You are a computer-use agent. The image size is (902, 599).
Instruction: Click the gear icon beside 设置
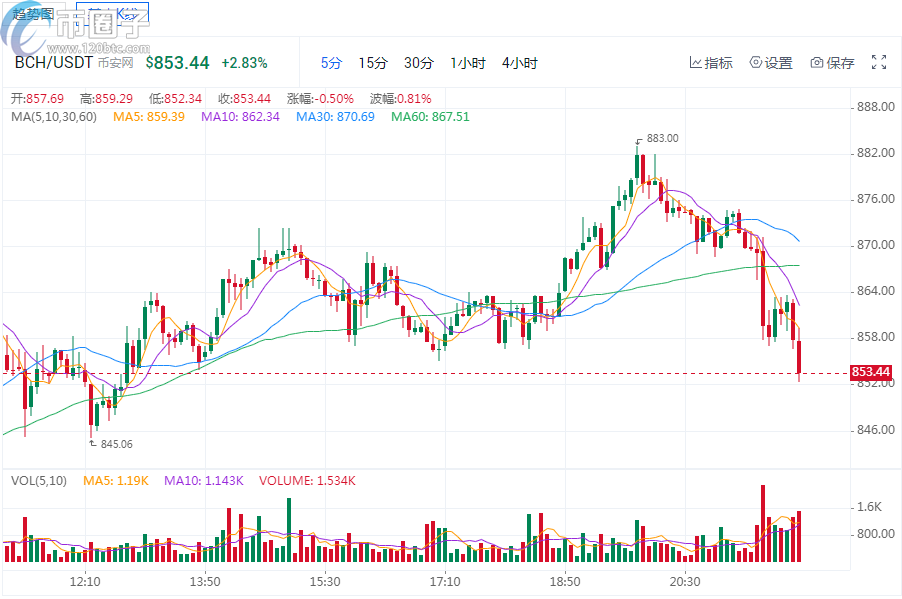click(756, 62)
